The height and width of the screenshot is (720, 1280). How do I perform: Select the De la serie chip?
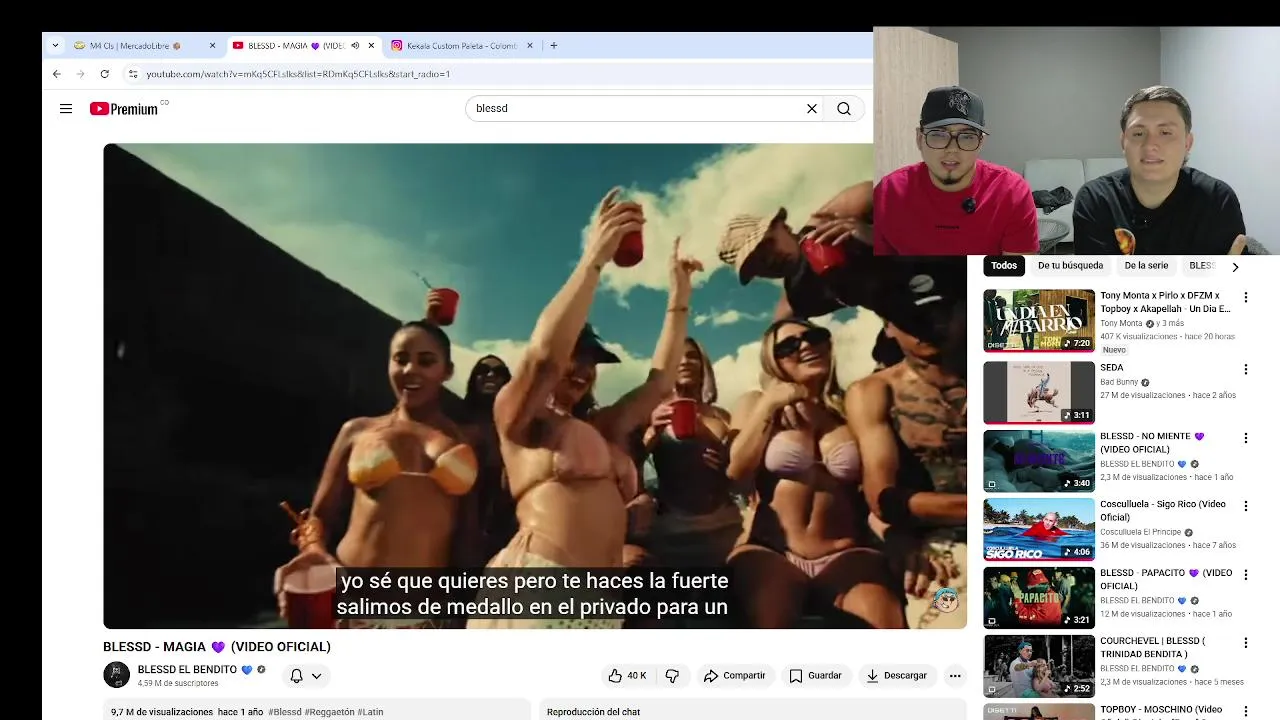(x=1146, y=266)
